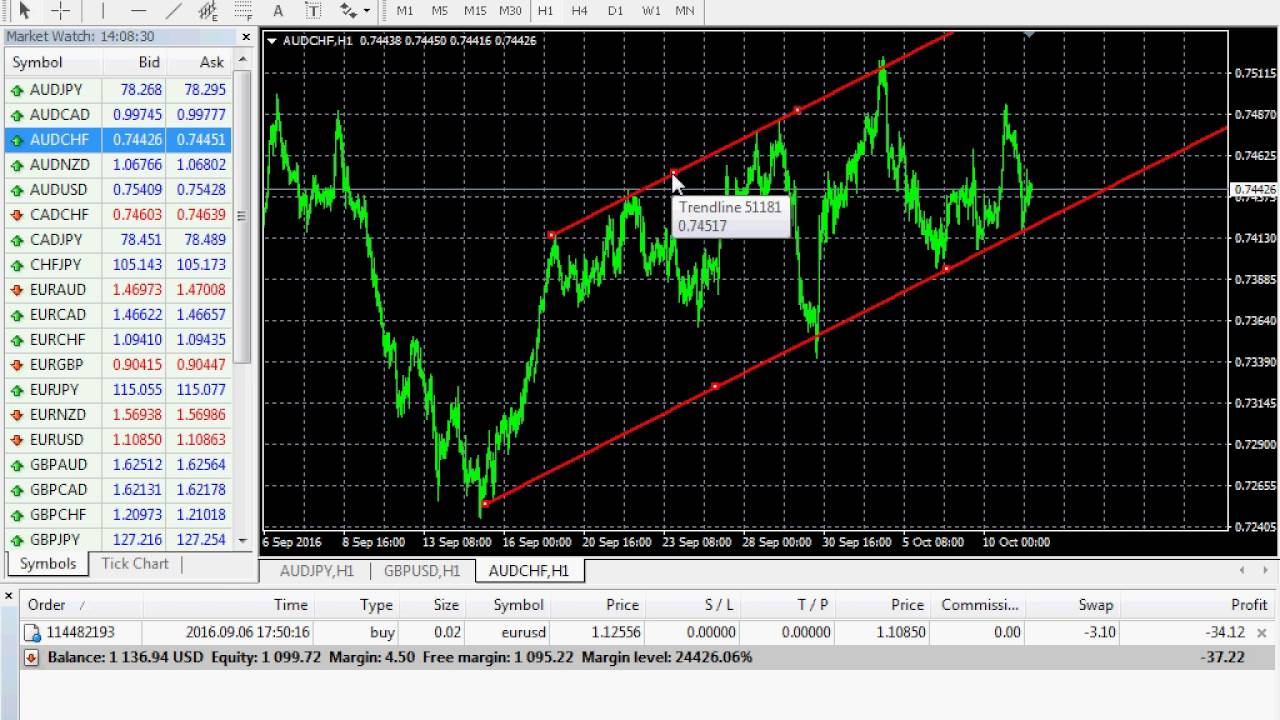
Task: Select AUDJPY in Market Watch
Action: click(x=118, y=90)
